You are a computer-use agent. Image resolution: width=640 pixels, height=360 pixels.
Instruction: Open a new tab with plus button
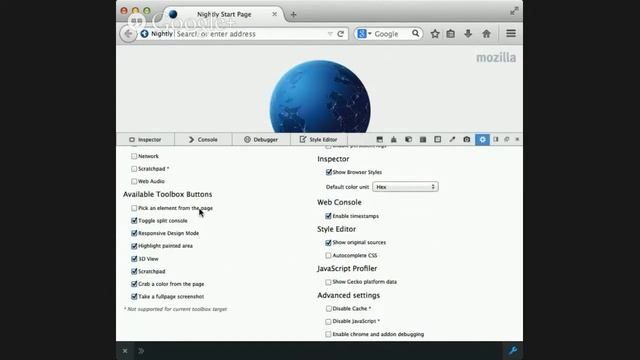pyautogui.click(x=293, y=15)
